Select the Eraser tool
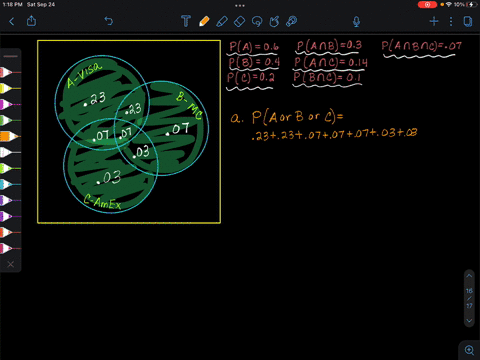The height and width of the screenshot is (360, 480). coord(239,22)
